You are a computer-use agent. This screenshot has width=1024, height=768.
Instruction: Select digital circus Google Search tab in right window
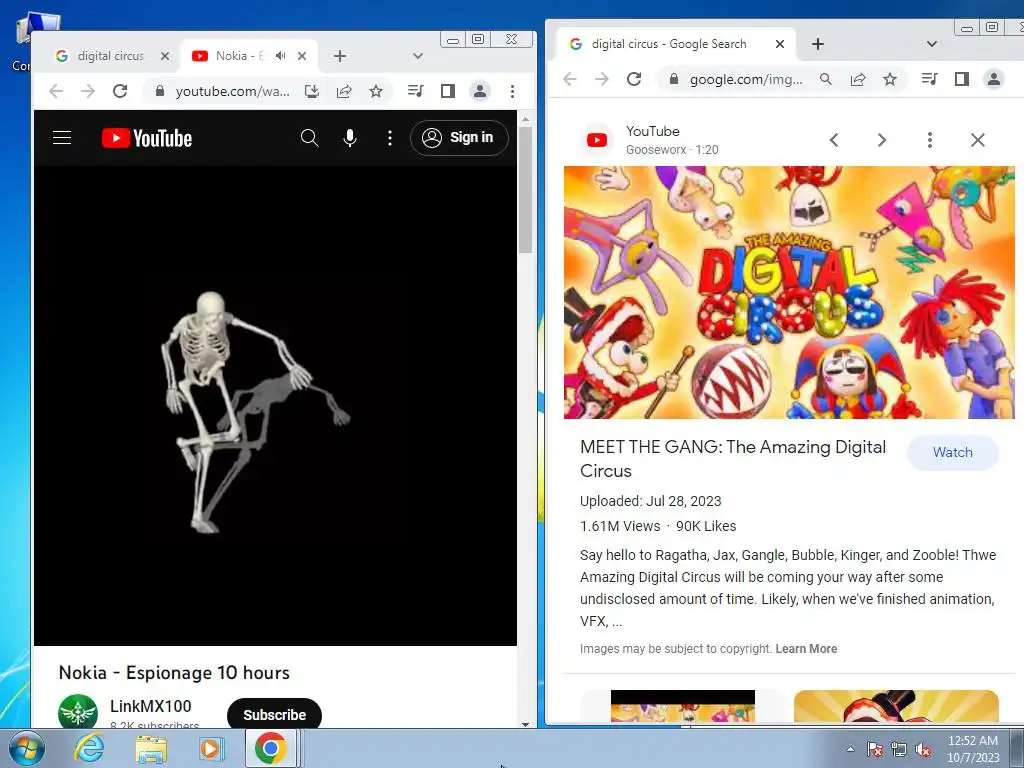click(673, 44)
